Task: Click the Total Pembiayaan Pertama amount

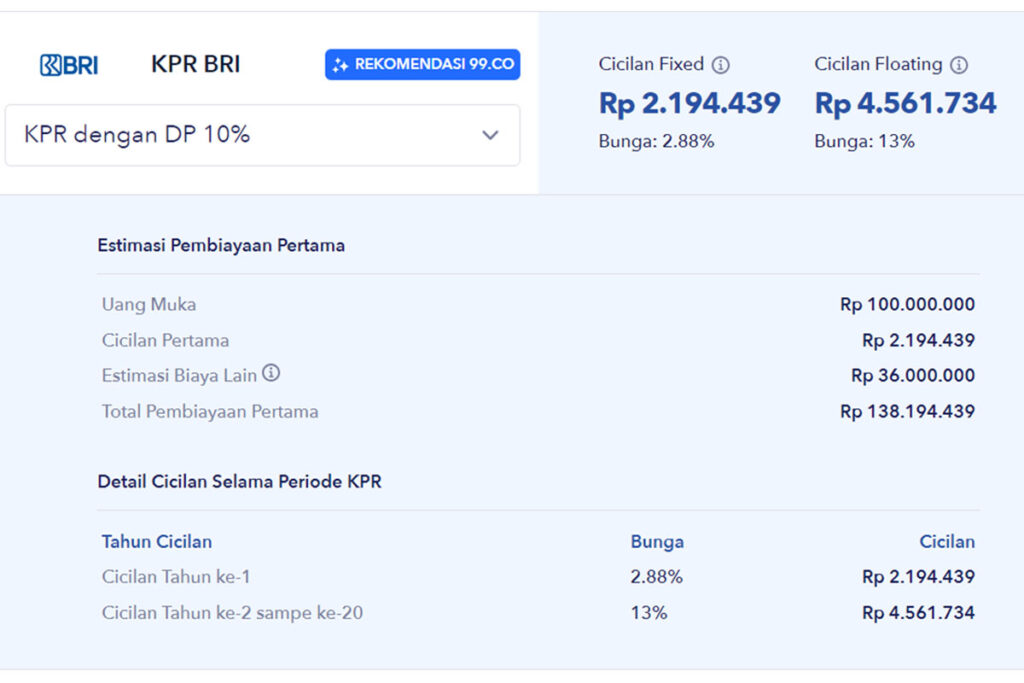Action: [x=908, y=411]
